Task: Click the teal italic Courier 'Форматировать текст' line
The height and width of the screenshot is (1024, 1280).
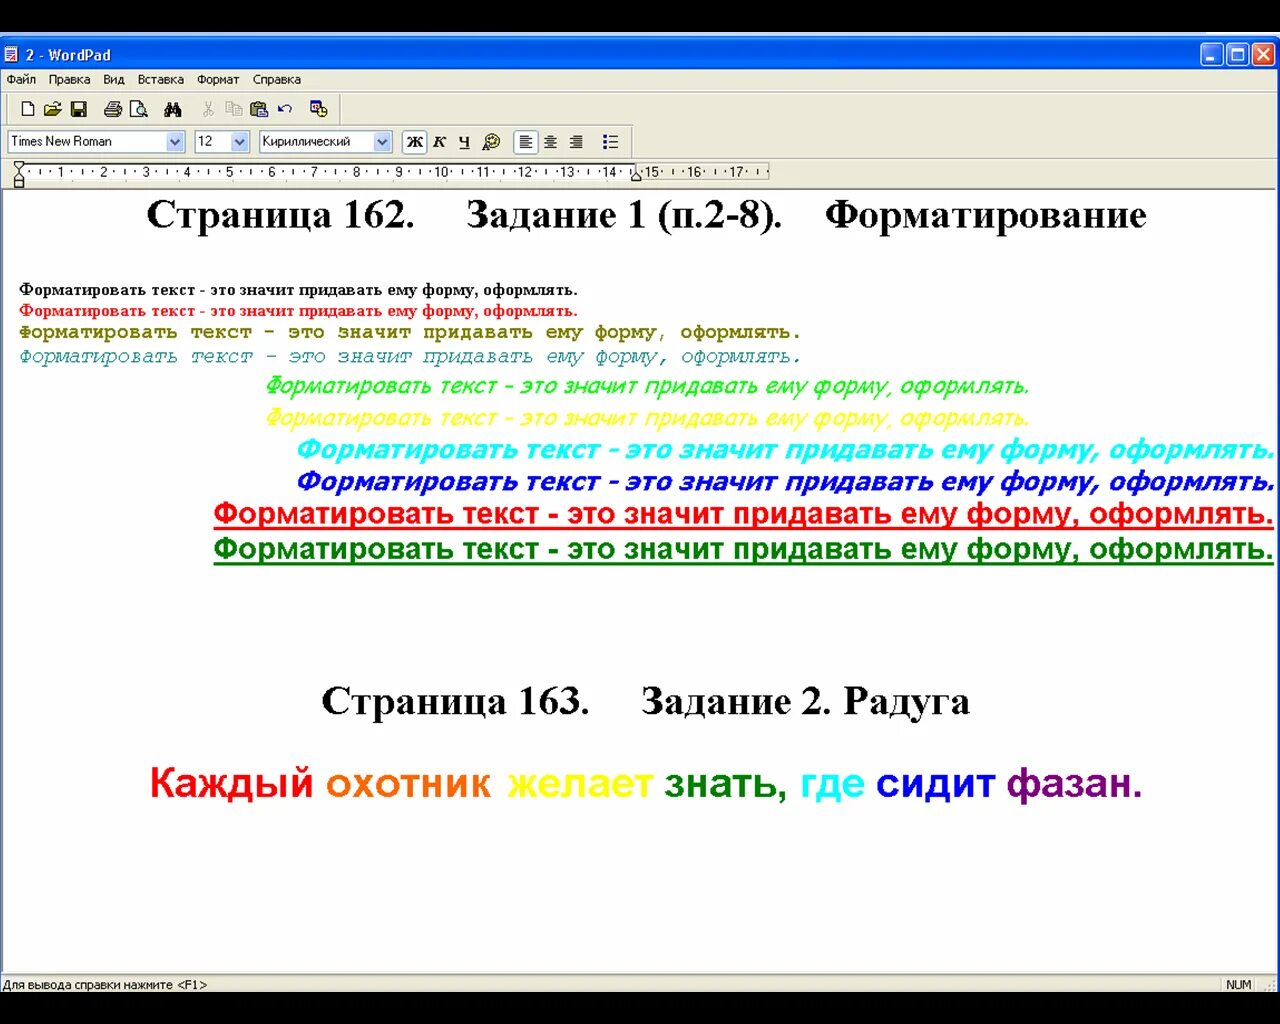Action: pyautogui.click(x=410, y=357)
